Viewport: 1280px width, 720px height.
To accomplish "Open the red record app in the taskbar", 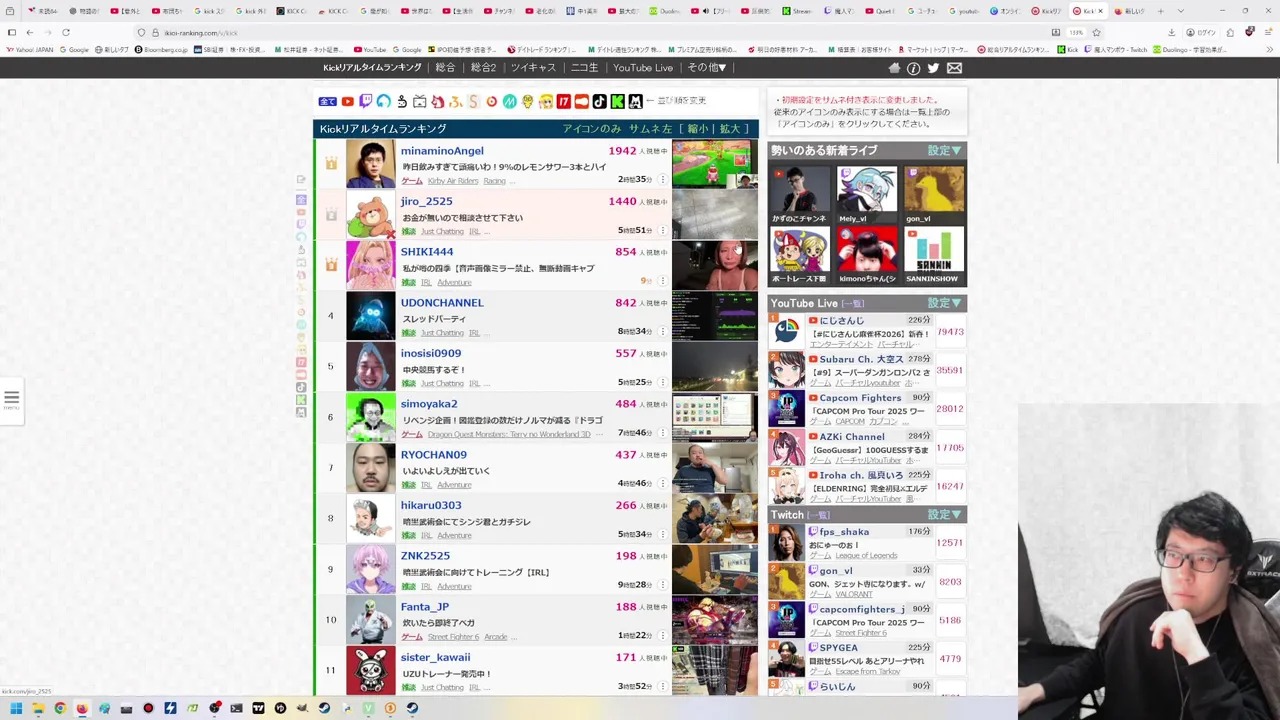I will (148, 708).
